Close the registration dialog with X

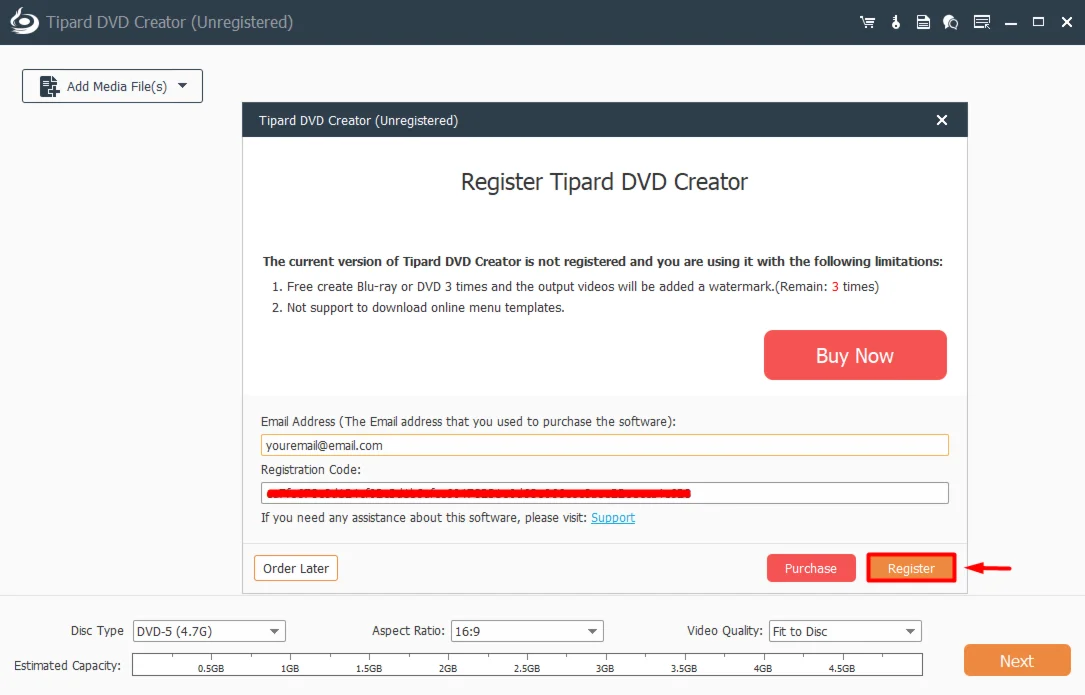click(941, 120)
